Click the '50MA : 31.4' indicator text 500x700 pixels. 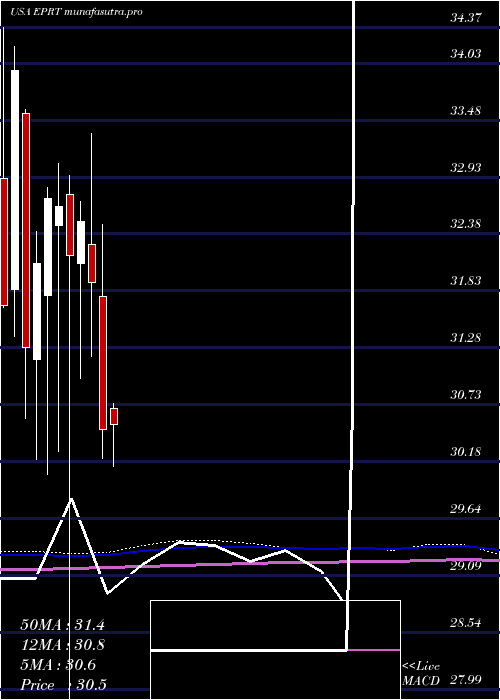pyautogui.click(x=62, y=625)
